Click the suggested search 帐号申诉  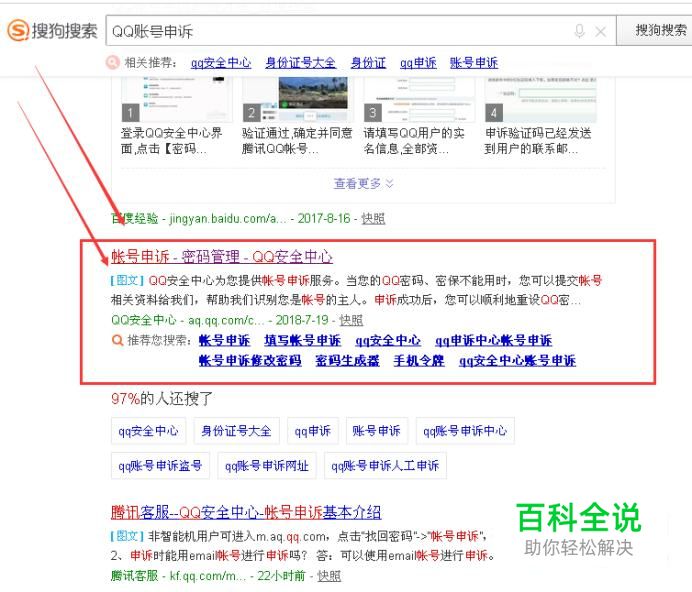(224, 340)
